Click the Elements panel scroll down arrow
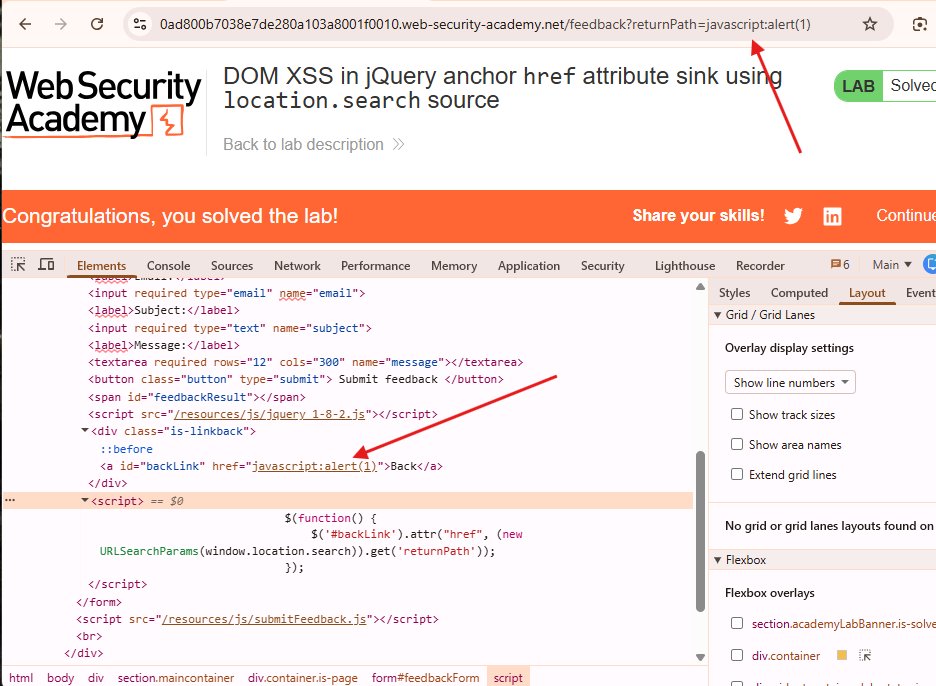Image resolution: width=936 pixels, height=686 pixels. (x=700, y=657)
